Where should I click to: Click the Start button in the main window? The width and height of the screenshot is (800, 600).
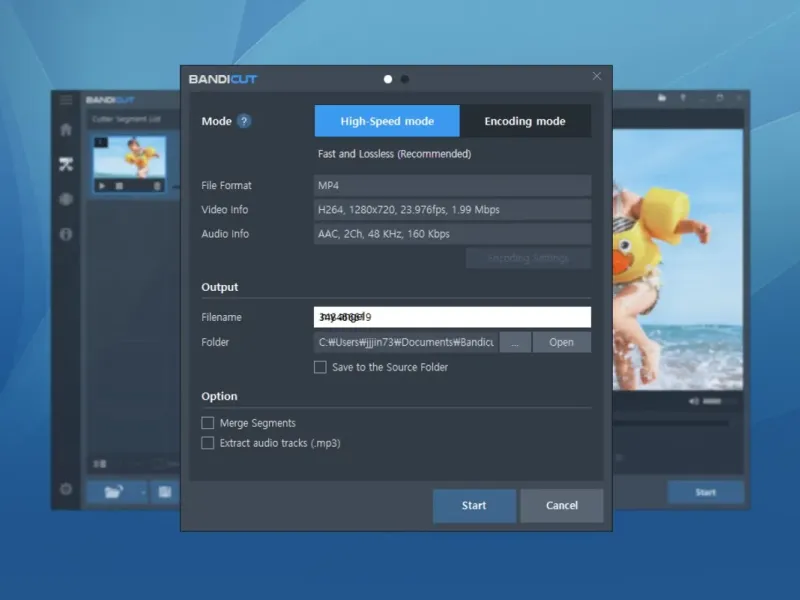coord(706,492)
